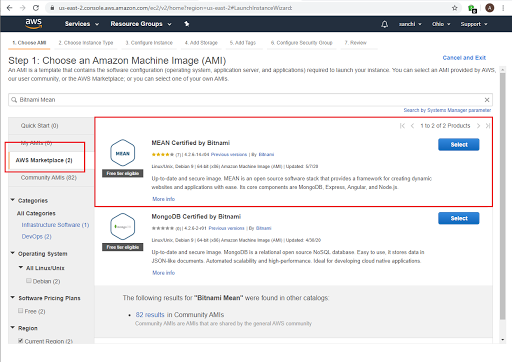Collapse the Categories section
512x362 pixels.
13,200
